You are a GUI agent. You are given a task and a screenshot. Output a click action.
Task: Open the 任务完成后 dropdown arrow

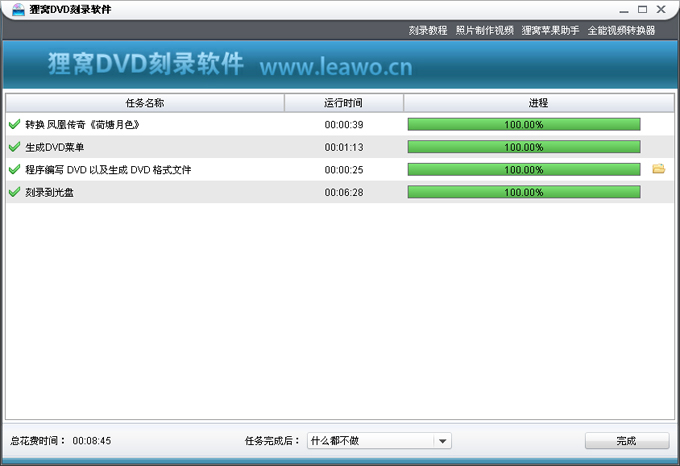pyautogui.click(x=442, y=441)
